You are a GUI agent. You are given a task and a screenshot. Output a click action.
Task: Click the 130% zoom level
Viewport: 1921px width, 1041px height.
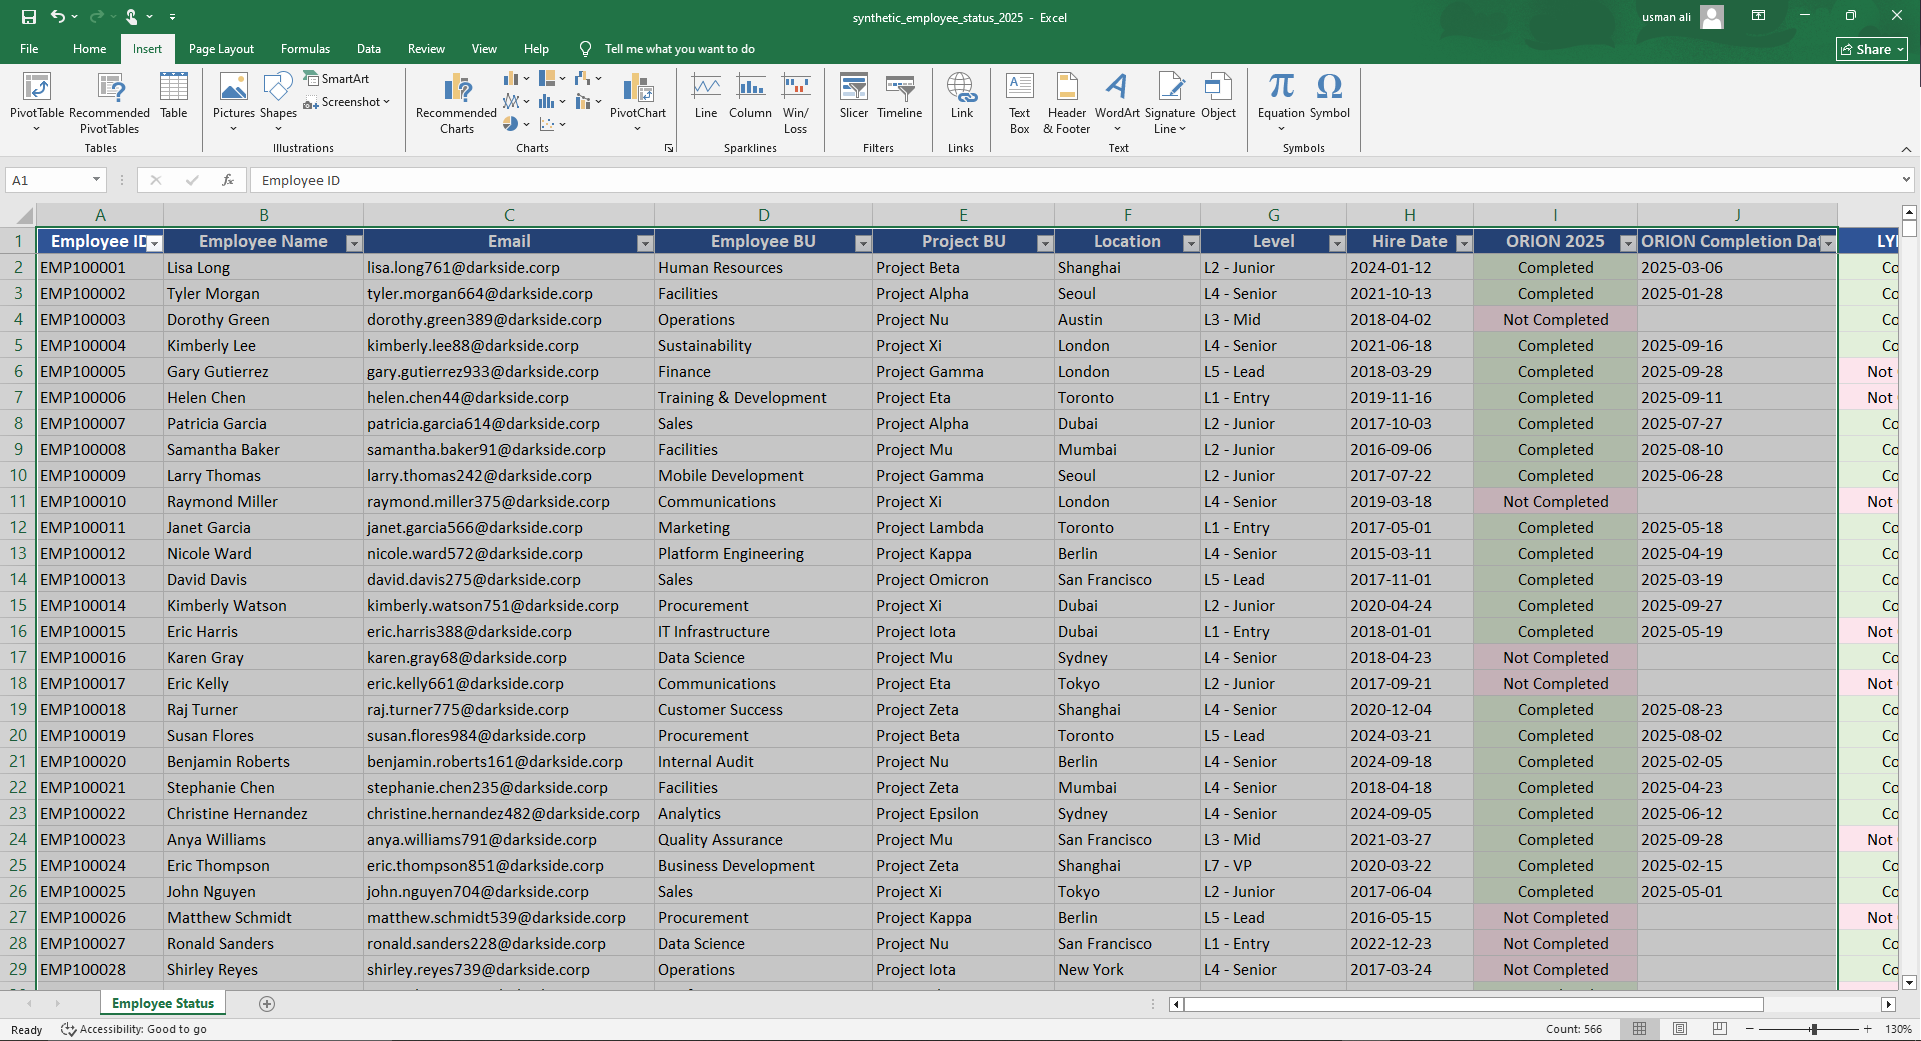click(1898, 1029)
